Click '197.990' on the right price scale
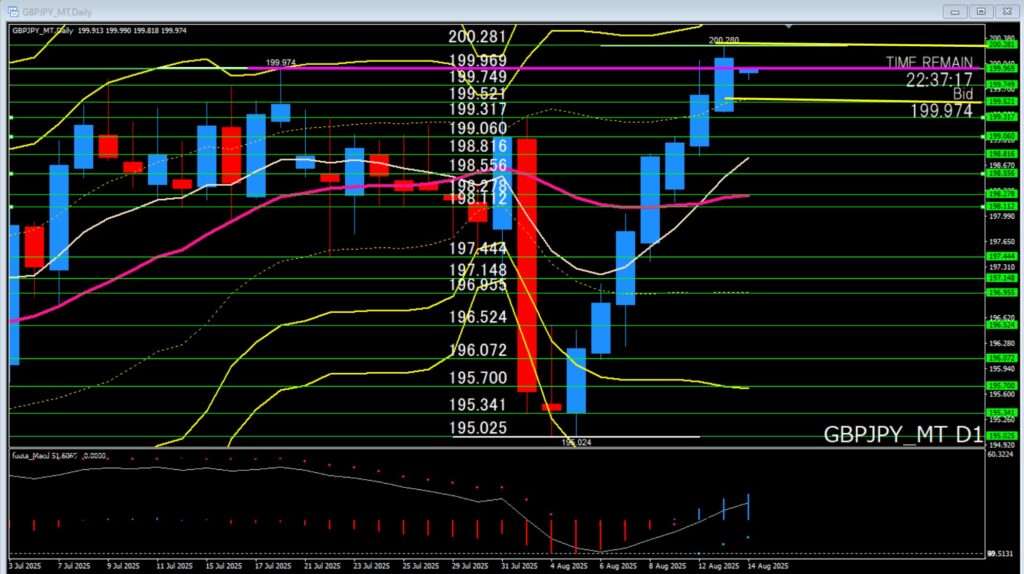Screen dimensions: 1024x574 [x=1002, y=216]
